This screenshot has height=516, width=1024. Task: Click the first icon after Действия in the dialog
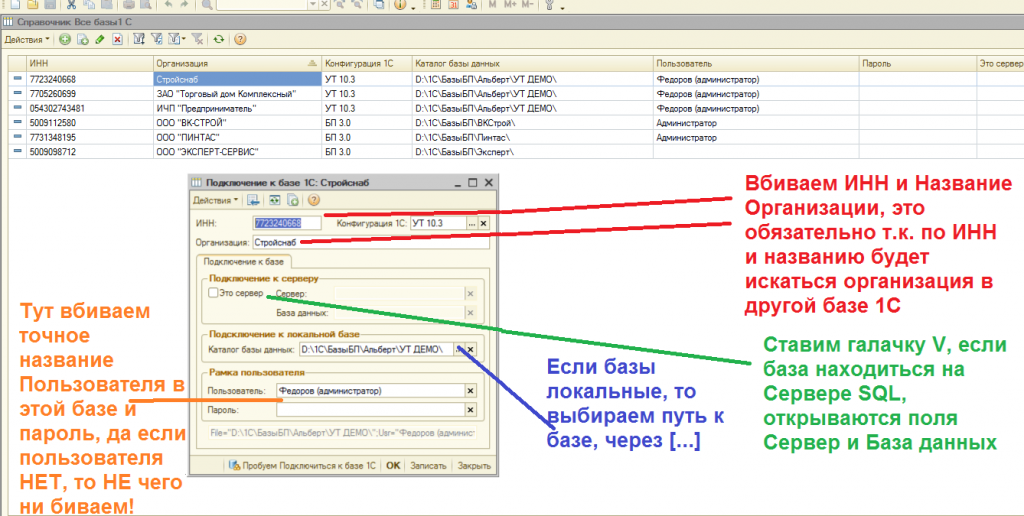pos(253,201)
